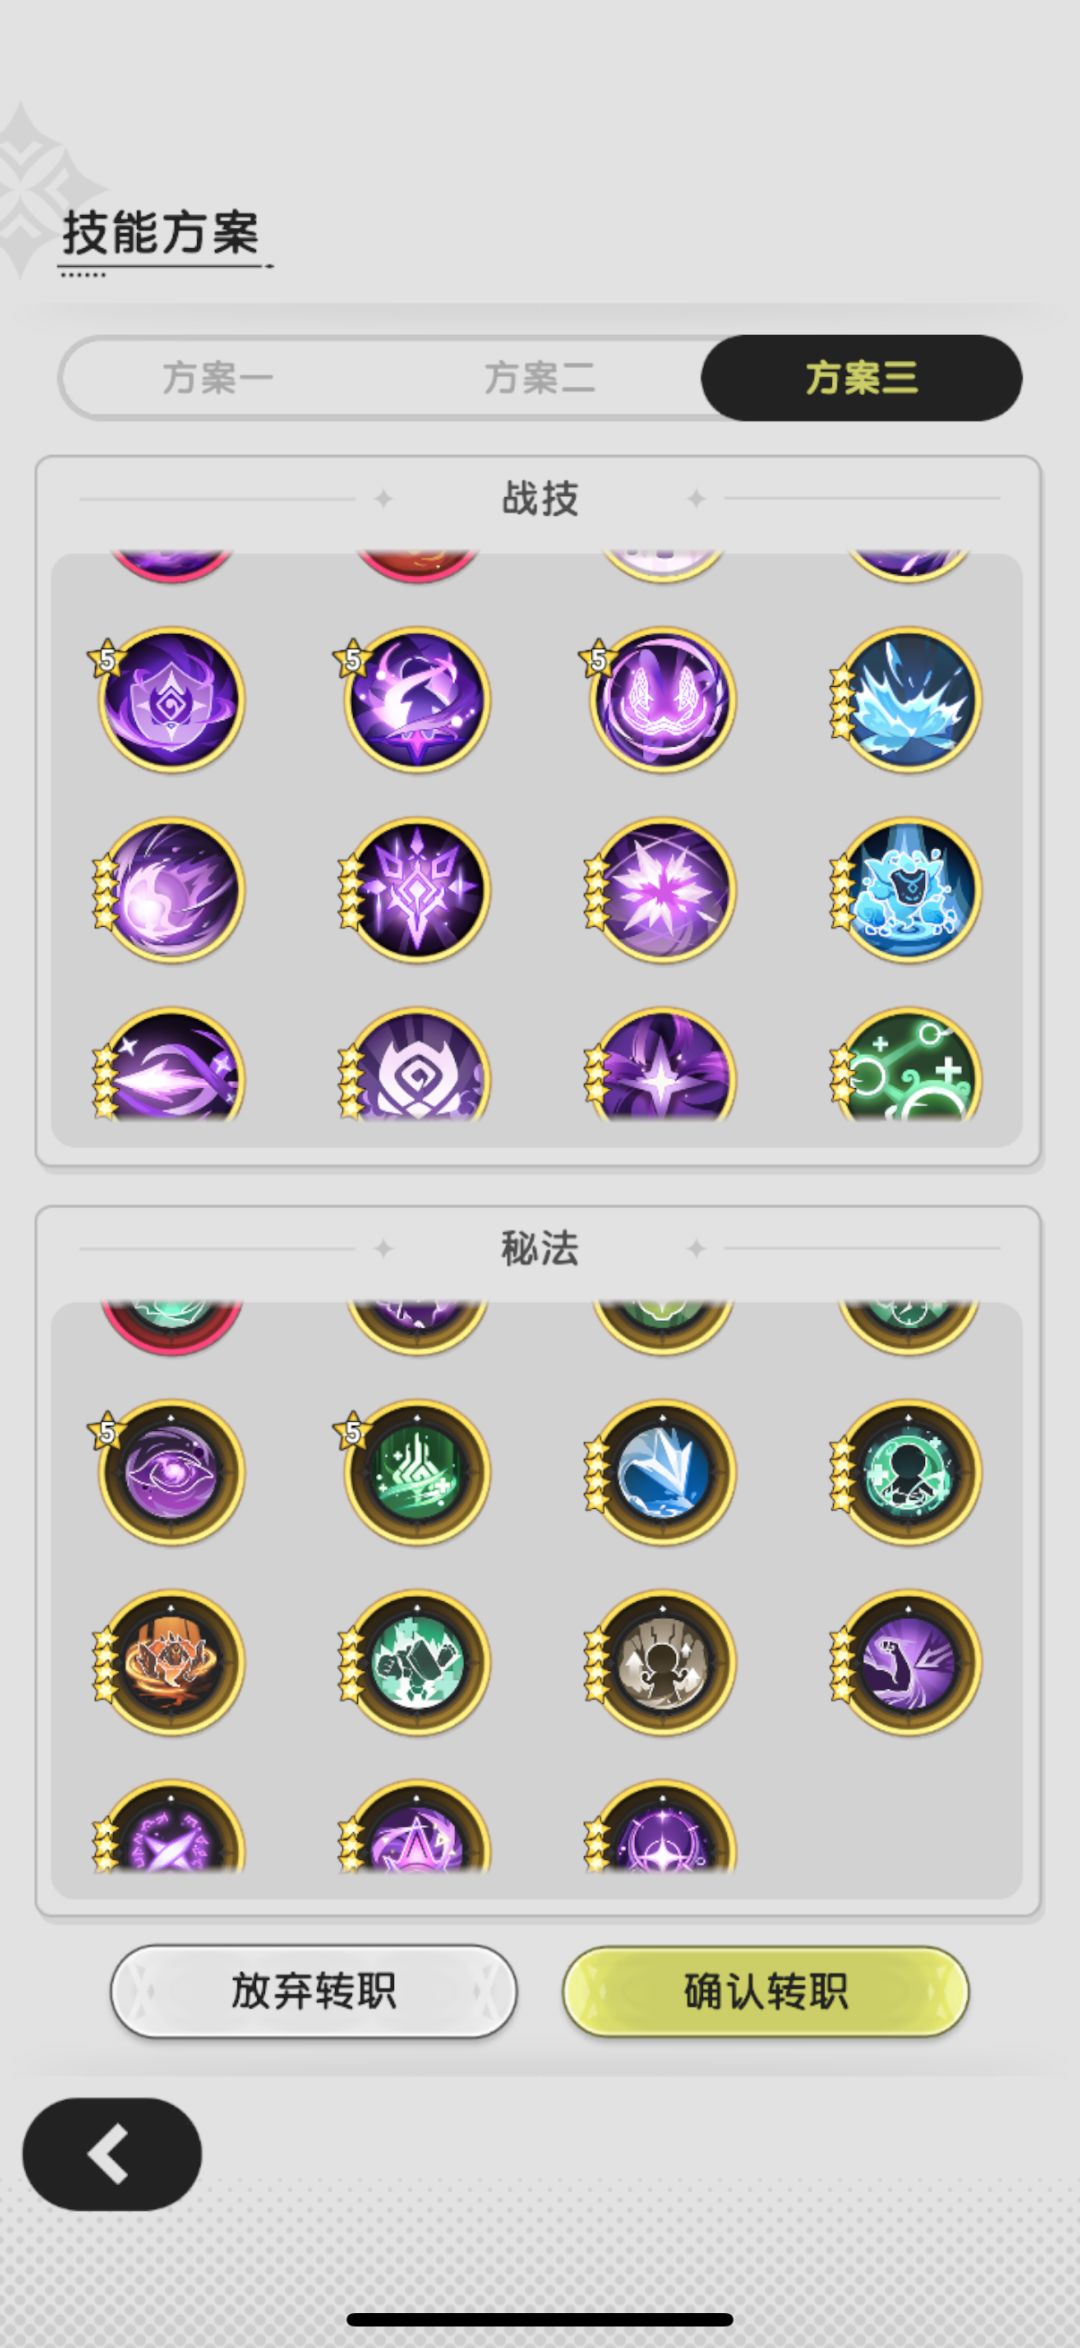Select the green fist golem secret art

pos(417,1662)
